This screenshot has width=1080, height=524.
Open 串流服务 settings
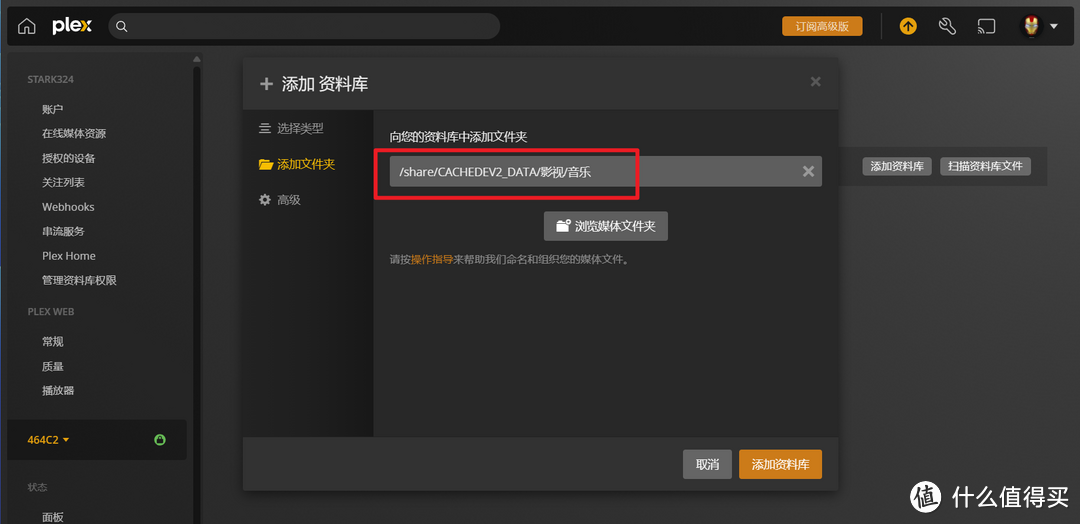(63, 231)
